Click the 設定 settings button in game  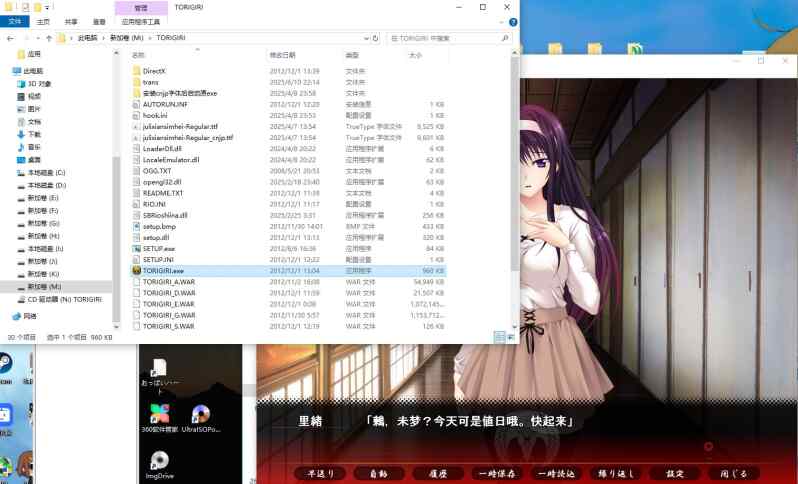tap(675, 473)
